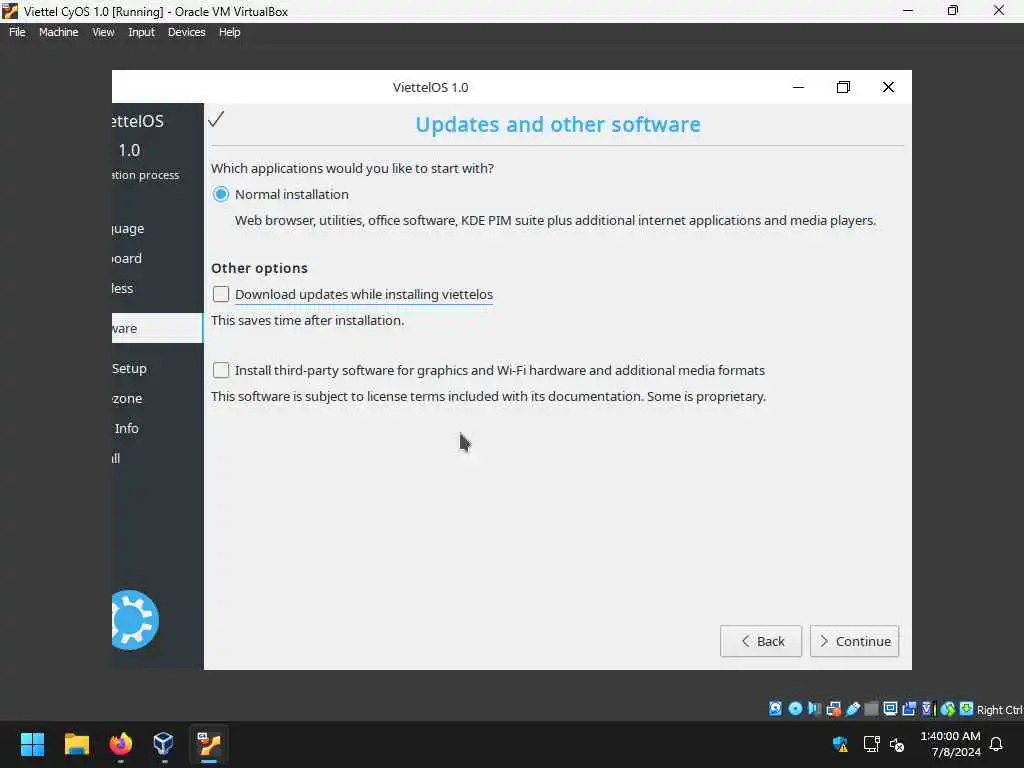Screen dimensions: 1024x768
Task: Toggle the mouse integration status icon
Action: tap(948, 709)
